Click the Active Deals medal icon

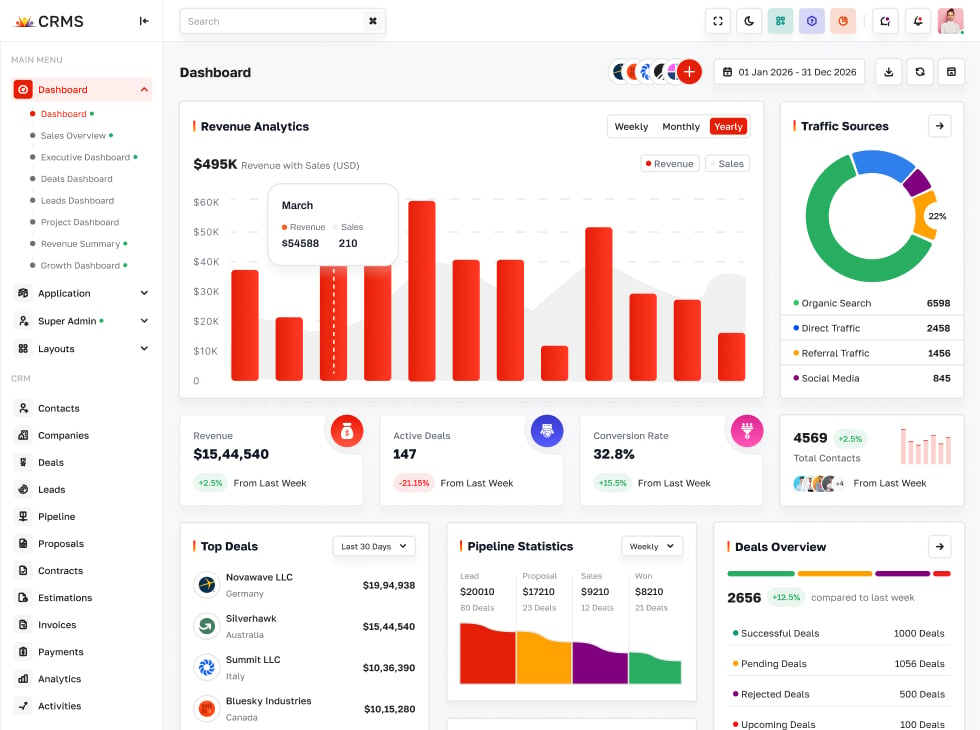[547, 431]
